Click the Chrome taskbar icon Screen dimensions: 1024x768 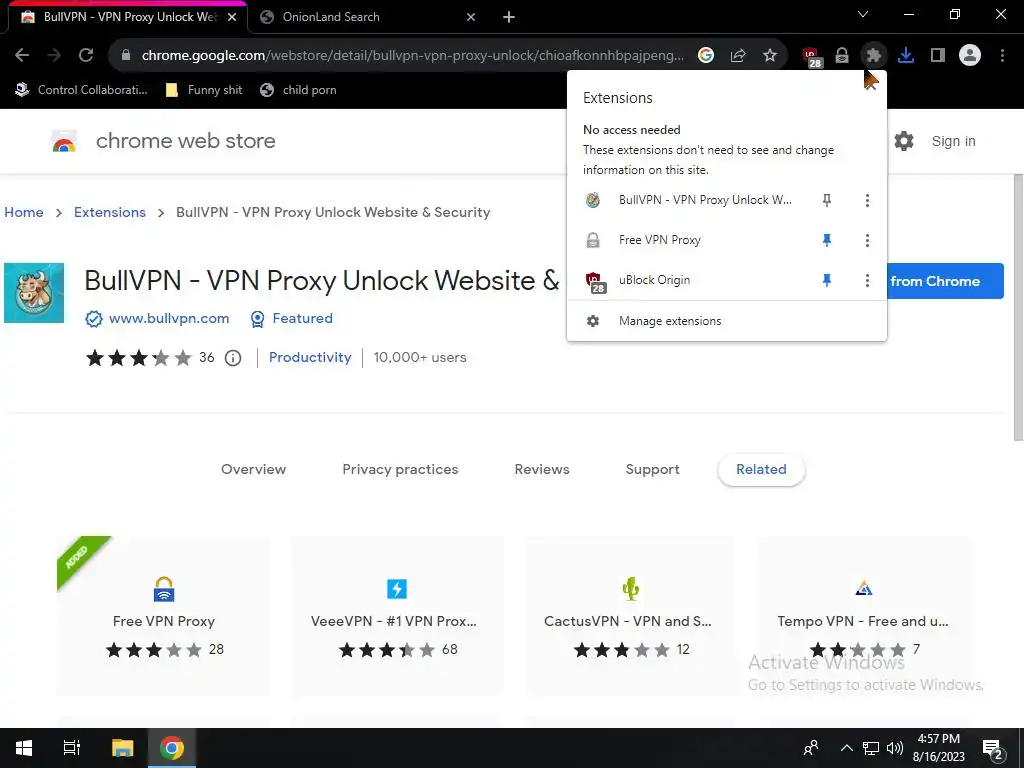[x=172, y=748]
